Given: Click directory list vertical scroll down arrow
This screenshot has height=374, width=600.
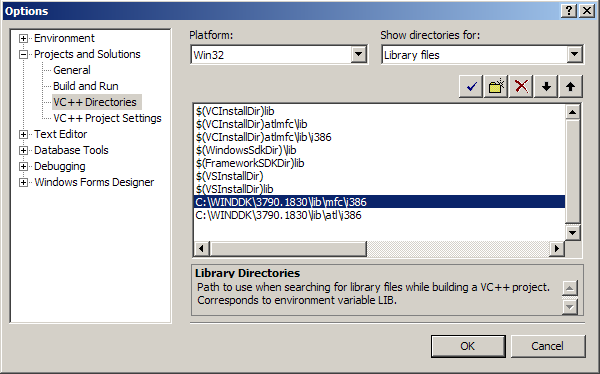Looking at the screenshot, I should [572, 233].
